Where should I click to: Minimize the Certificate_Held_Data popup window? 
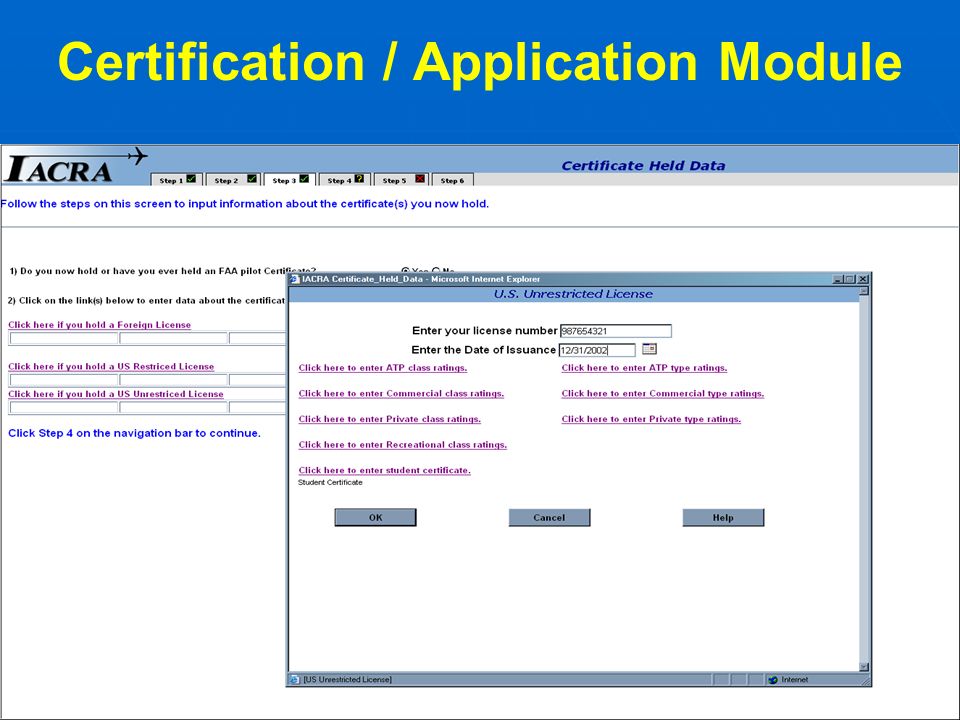coord(838,279)
